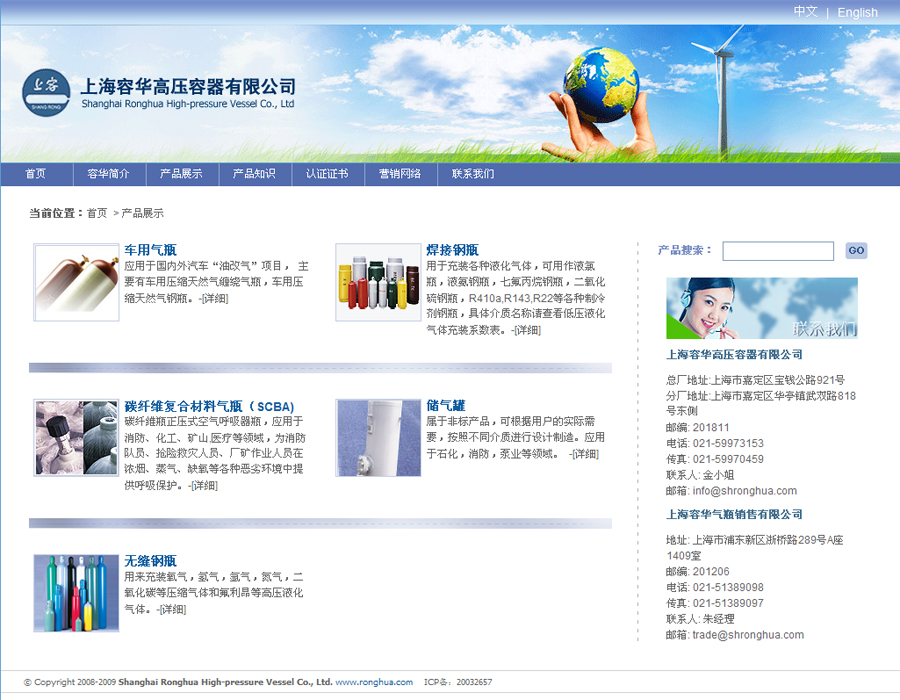View 详细 details for SCBA cylinders
The height and width of the screenshot is (700, 900).
coord(203,485)
